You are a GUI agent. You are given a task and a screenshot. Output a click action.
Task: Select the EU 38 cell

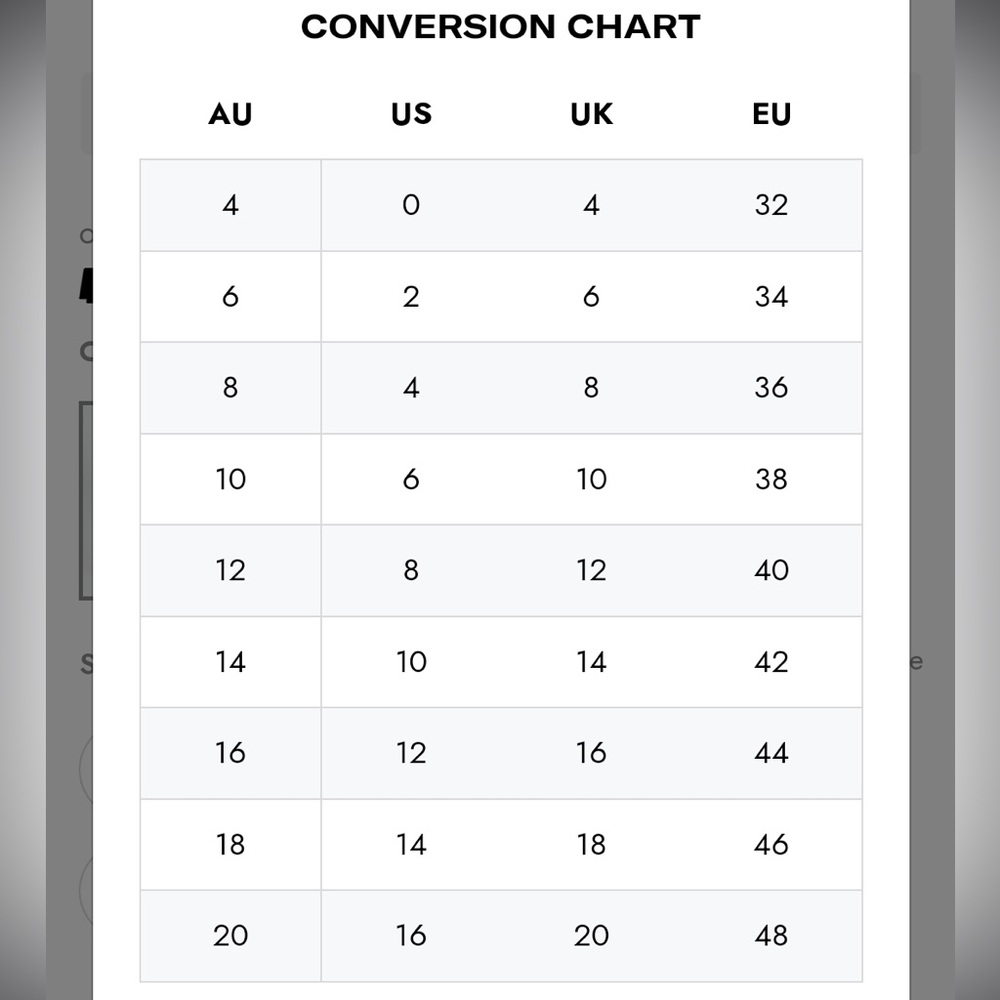[x=772, y=479]
